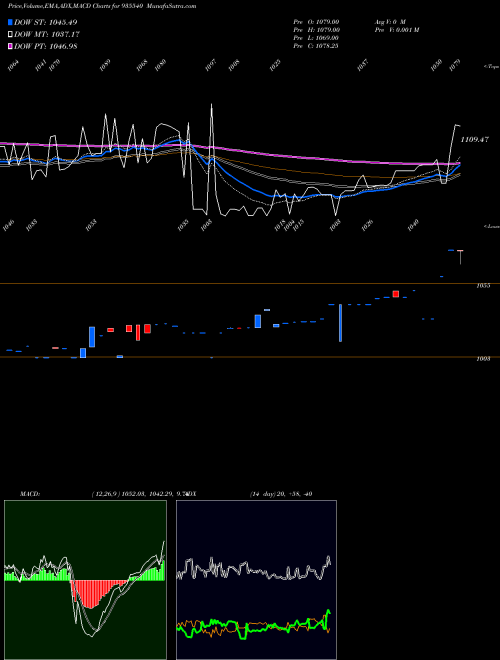Click the 'Pre O: 1079.00' open value
The height and width of the screenshot is (660, 500).
(316, 22)
